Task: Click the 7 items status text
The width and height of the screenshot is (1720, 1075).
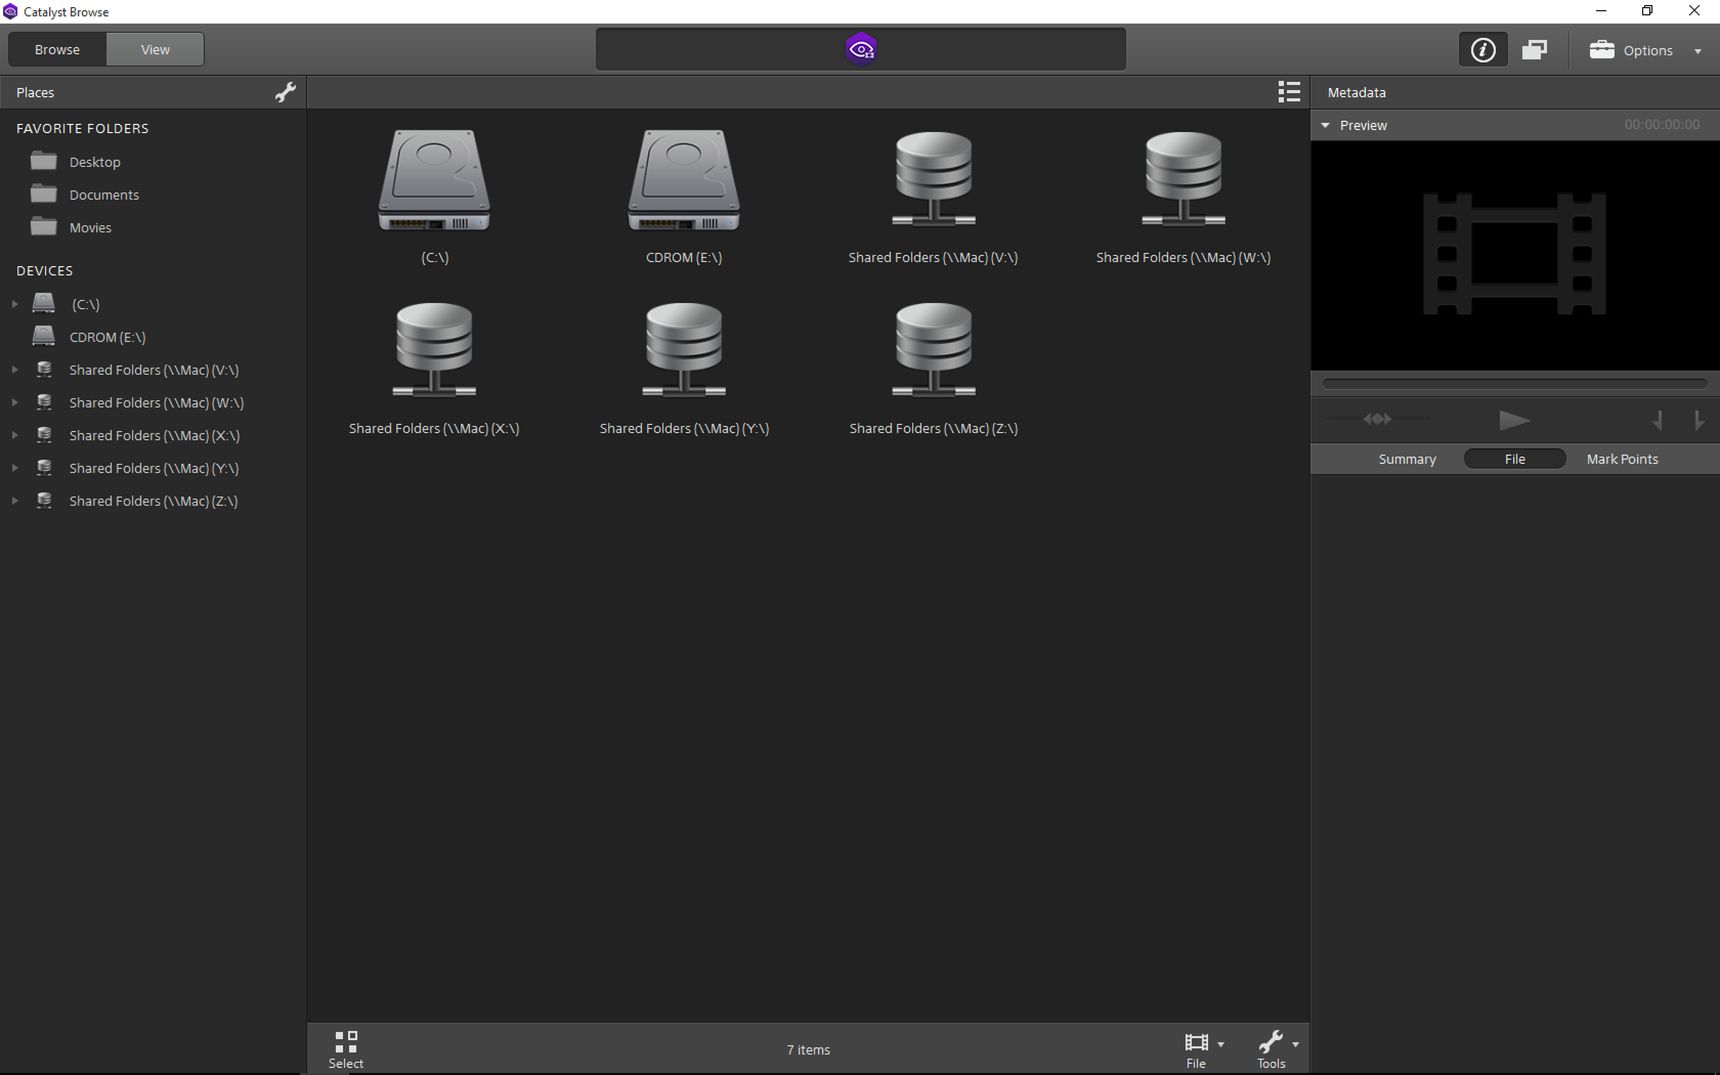Action: (808, 1050)
